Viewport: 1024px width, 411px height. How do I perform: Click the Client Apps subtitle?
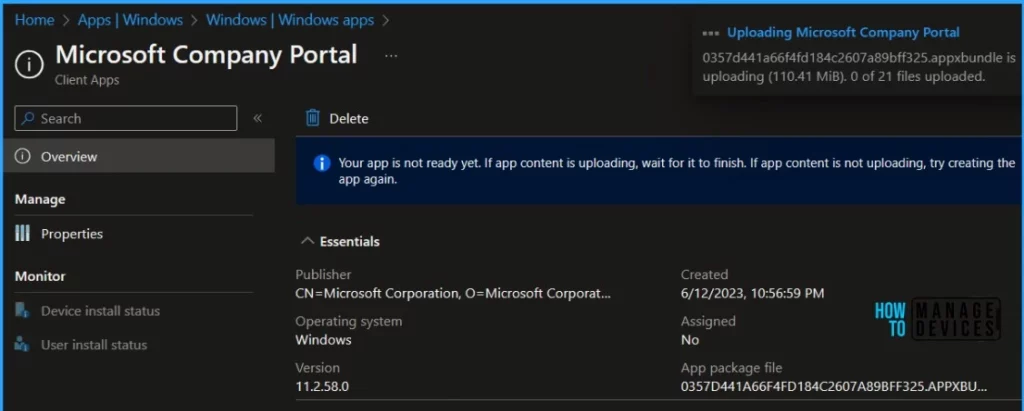87,80
